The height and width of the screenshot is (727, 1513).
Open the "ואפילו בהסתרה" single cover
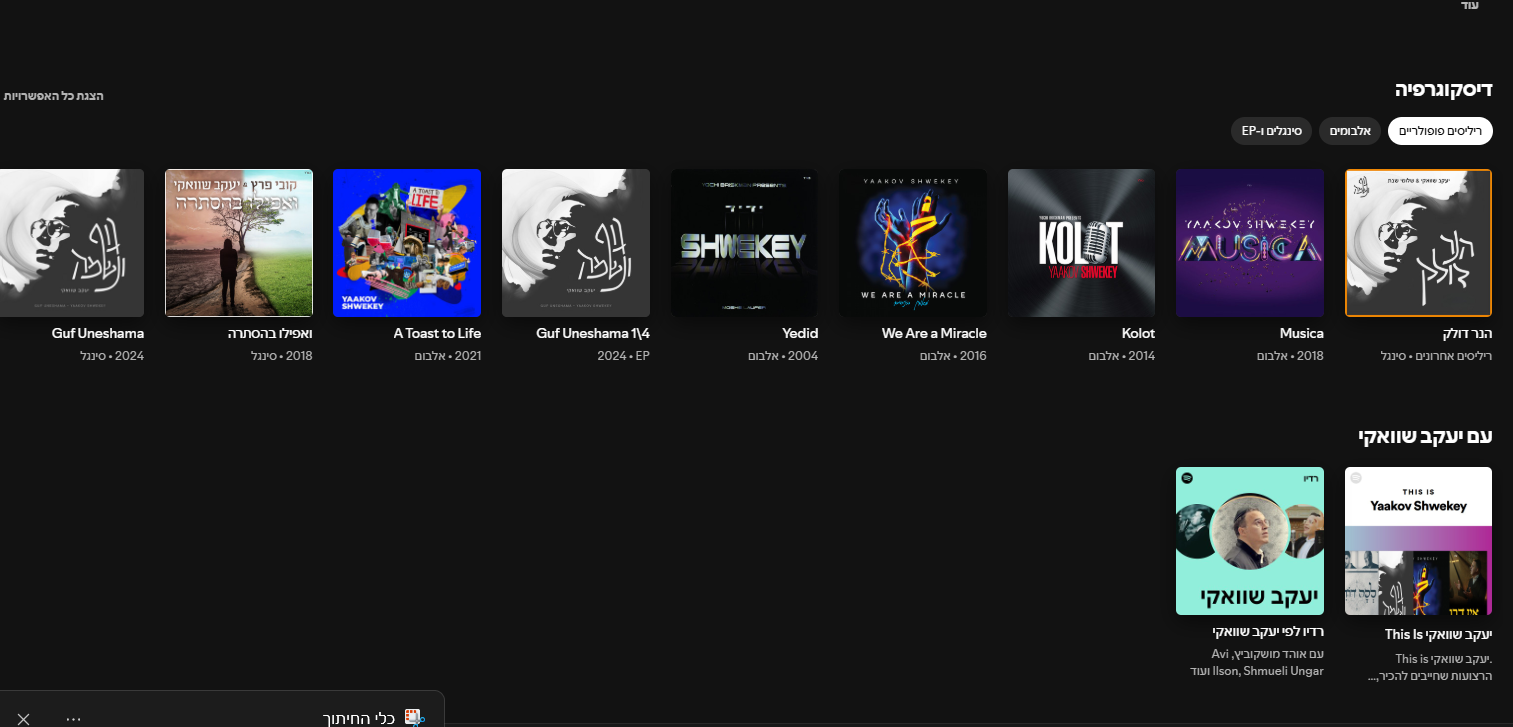(239, 243)
